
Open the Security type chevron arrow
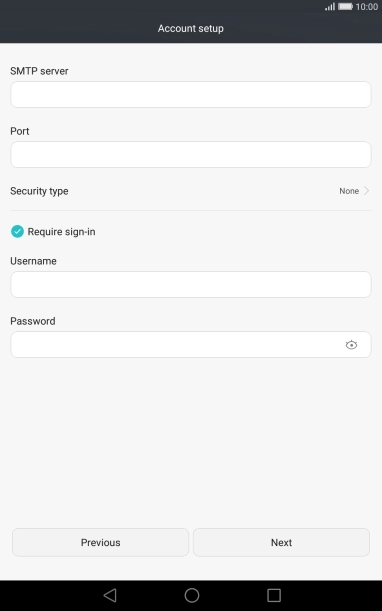(366, 191)
